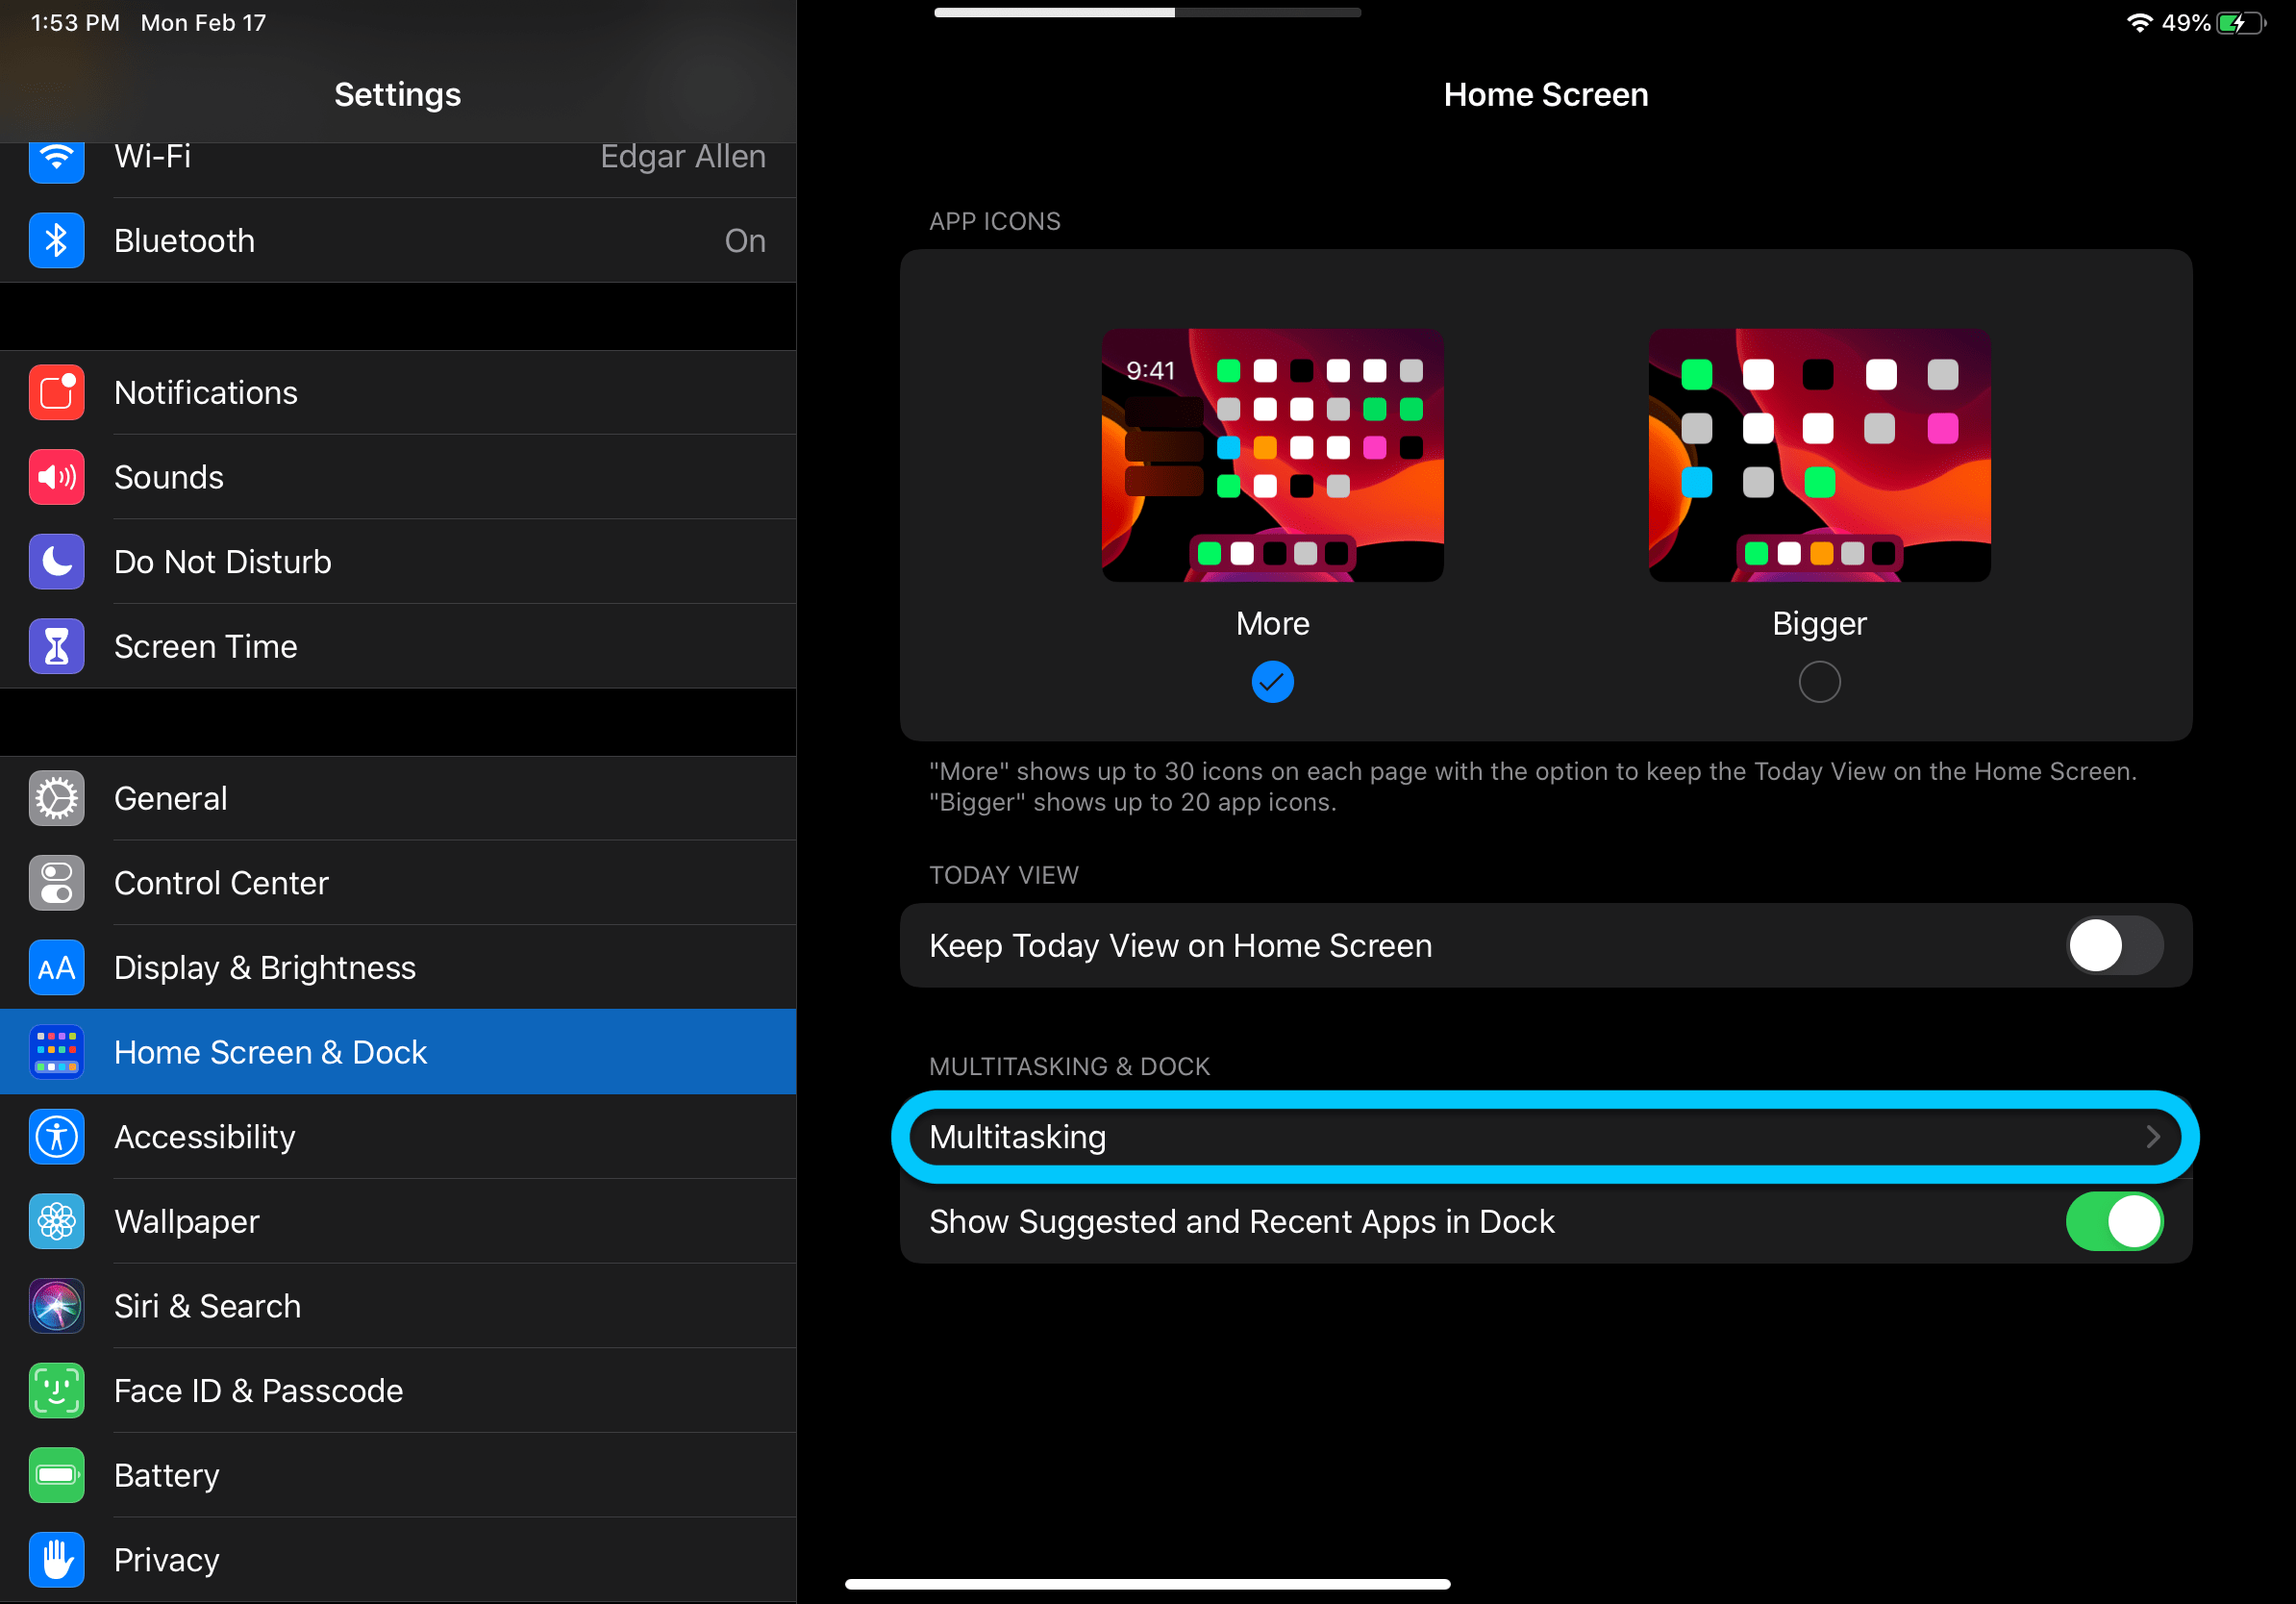Click the Wi-Fi icon in the sidebar
The image size is (2296, 1604).
click(x=56, y=158)
